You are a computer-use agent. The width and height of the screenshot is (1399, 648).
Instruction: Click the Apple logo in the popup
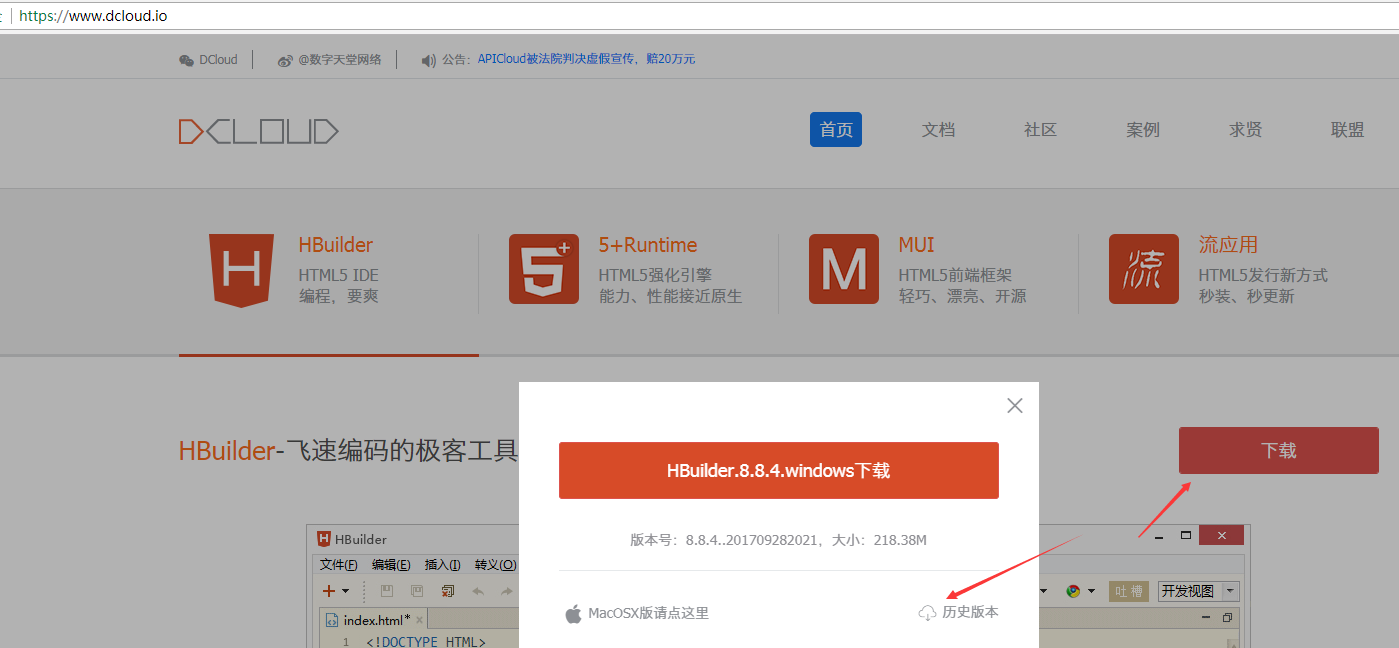573,613
